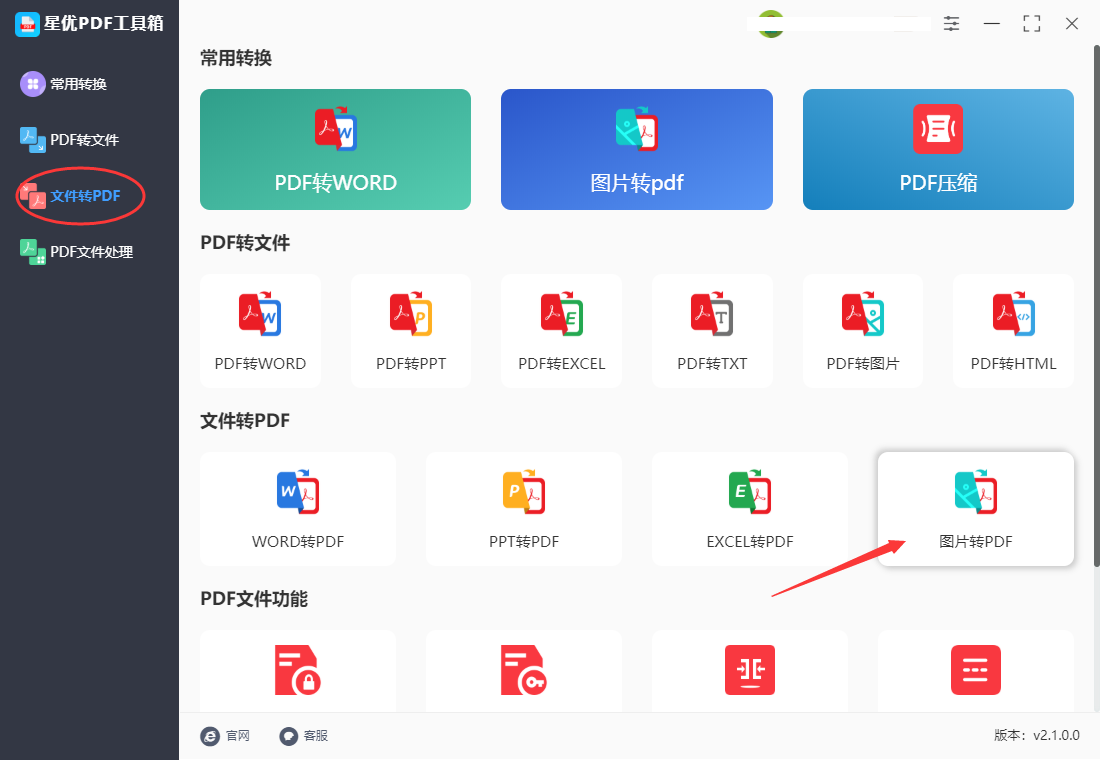The image size is (1100, 760).
Task: Click the 星优PDF工具箱 app logo
Action: pos(27,24)
